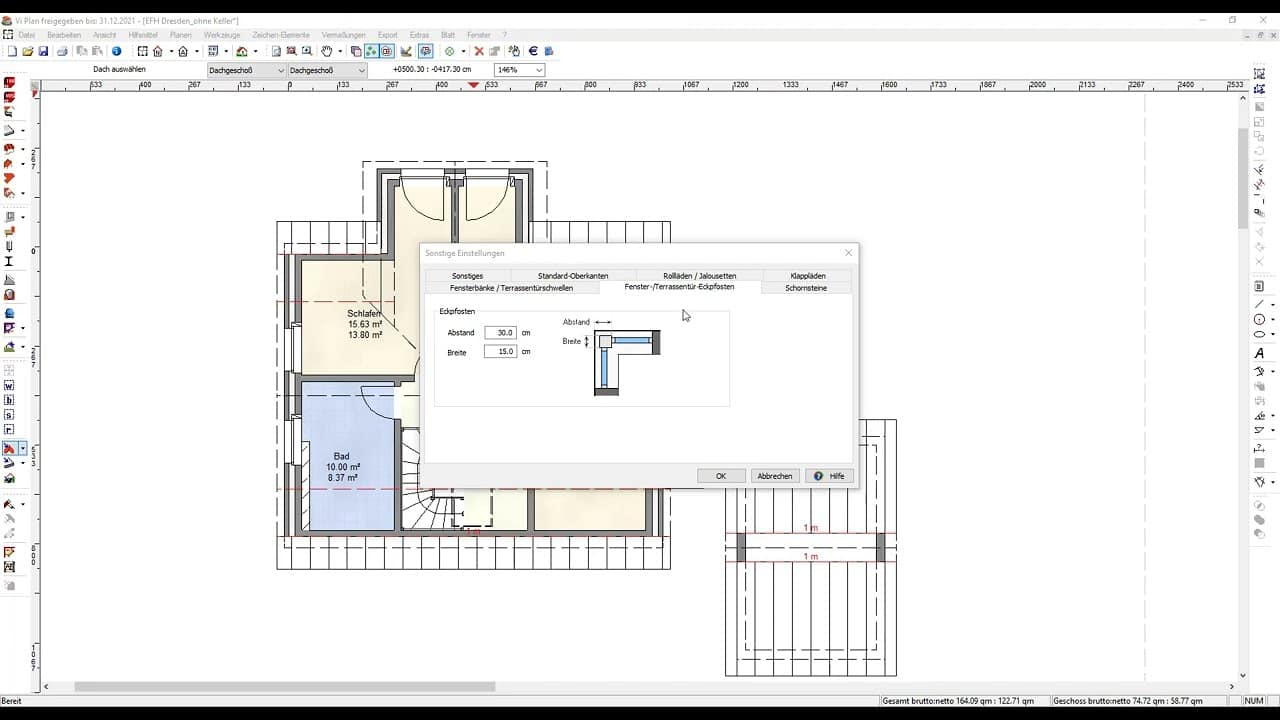This screenshot has width=1280, height=720.
Task: Click the 'w' icon in left toolbar
Action: click(9, 385)
